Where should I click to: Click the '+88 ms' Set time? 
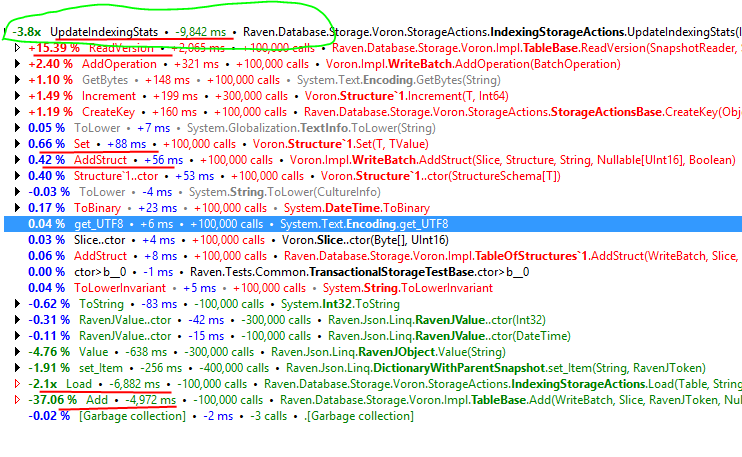127,144
